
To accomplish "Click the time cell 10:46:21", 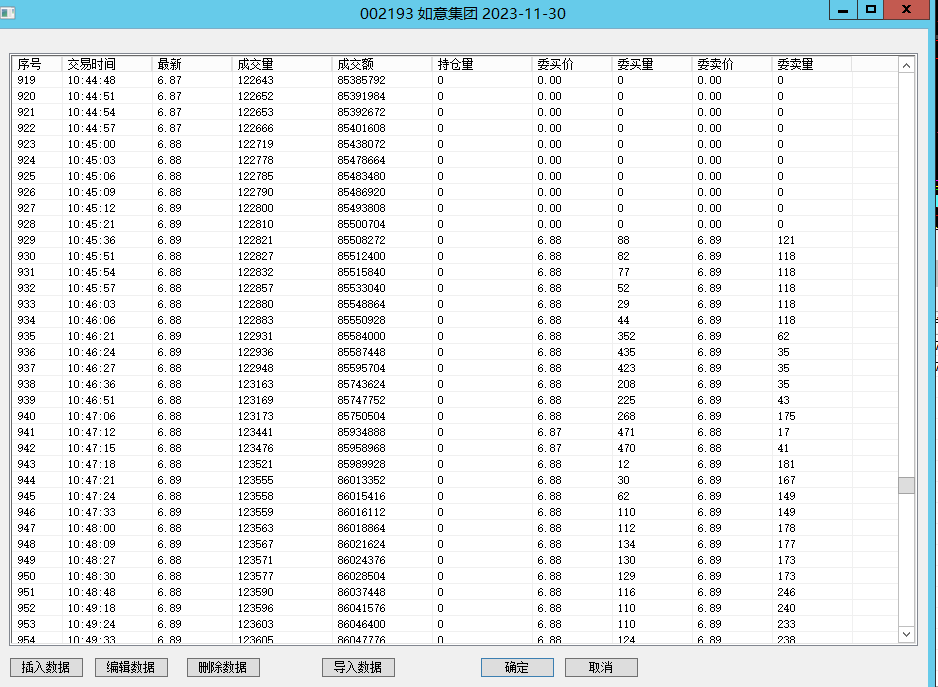I will tap(92, 336).
